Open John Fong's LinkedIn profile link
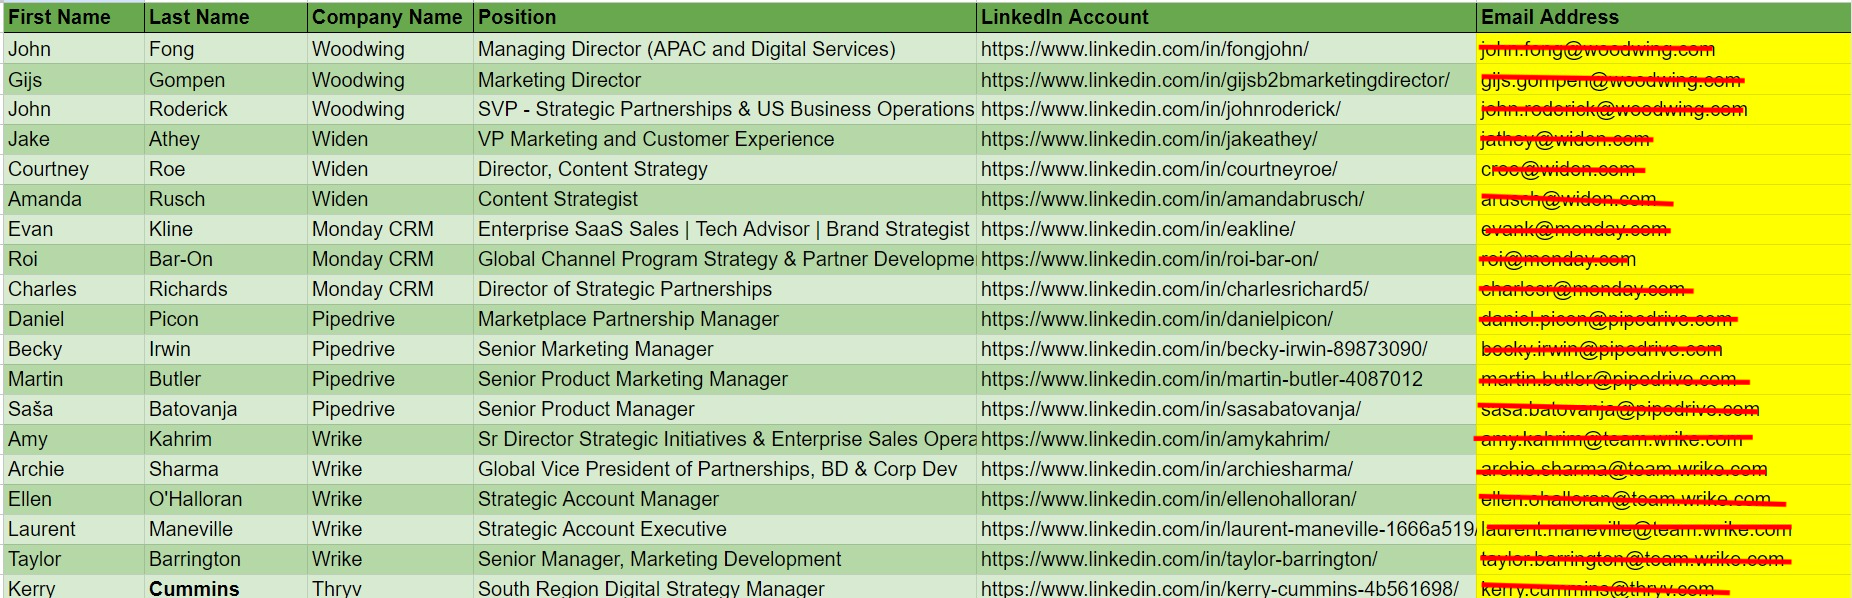 pos(1144,49)
